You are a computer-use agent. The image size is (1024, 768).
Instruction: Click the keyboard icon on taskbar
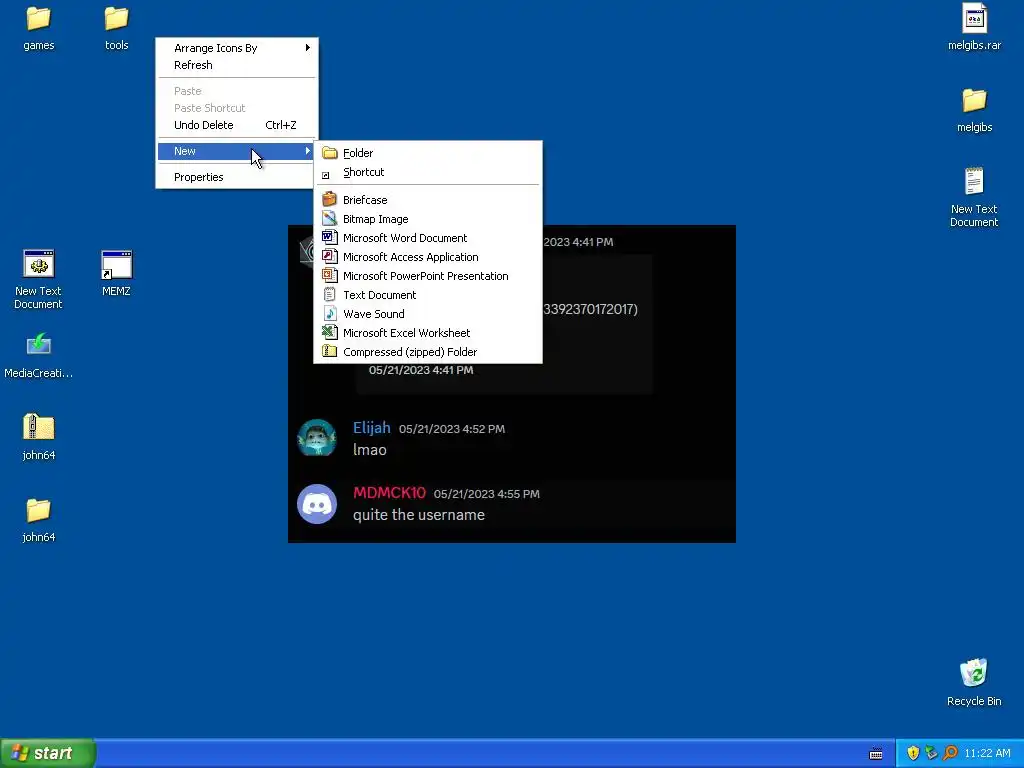coord(876,754)
